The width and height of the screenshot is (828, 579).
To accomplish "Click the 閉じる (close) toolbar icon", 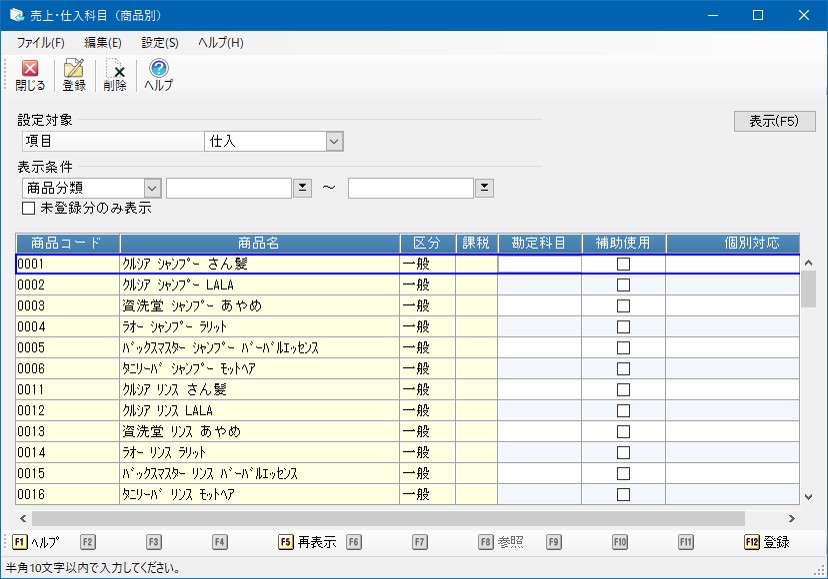I will 30,75.
